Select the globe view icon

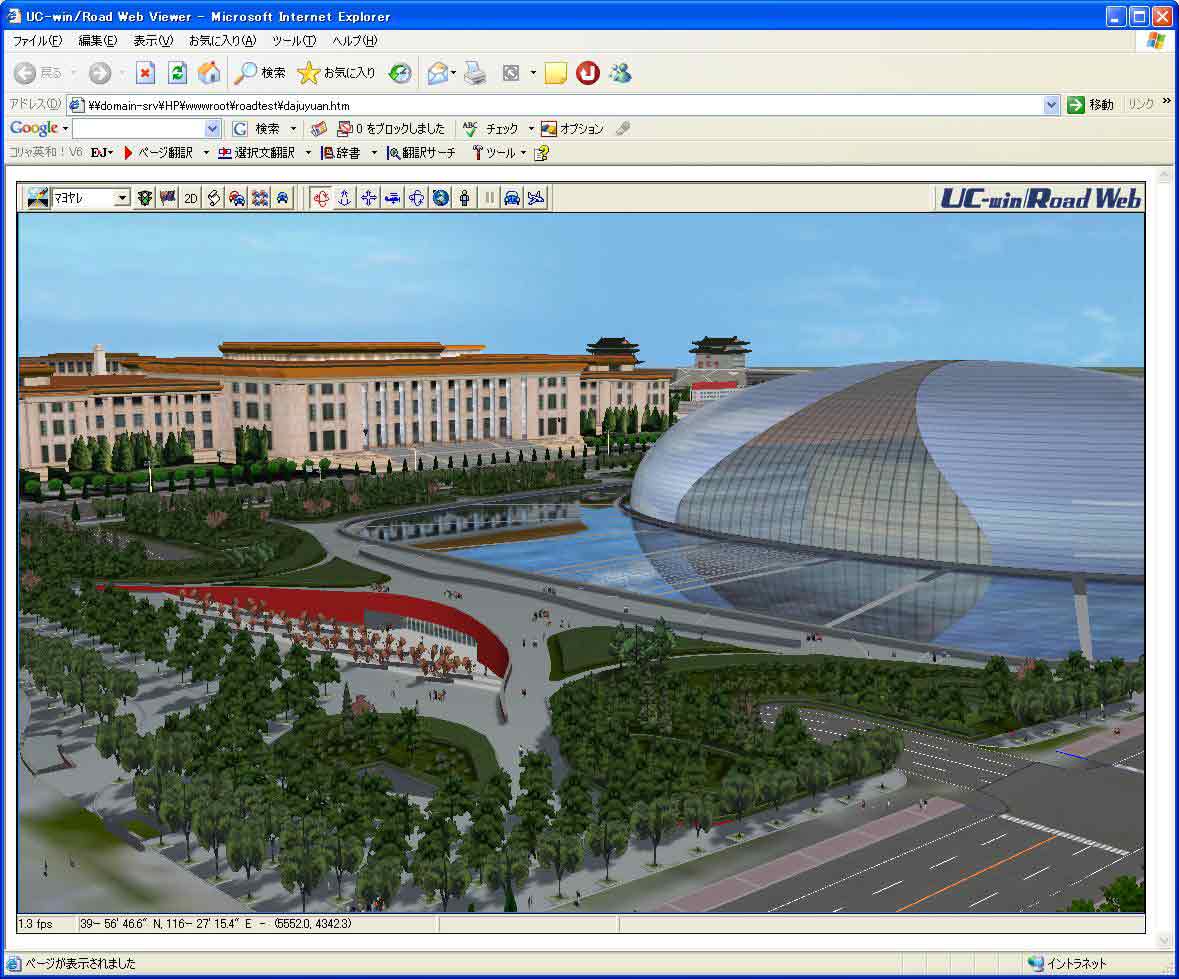click(441, 198)
